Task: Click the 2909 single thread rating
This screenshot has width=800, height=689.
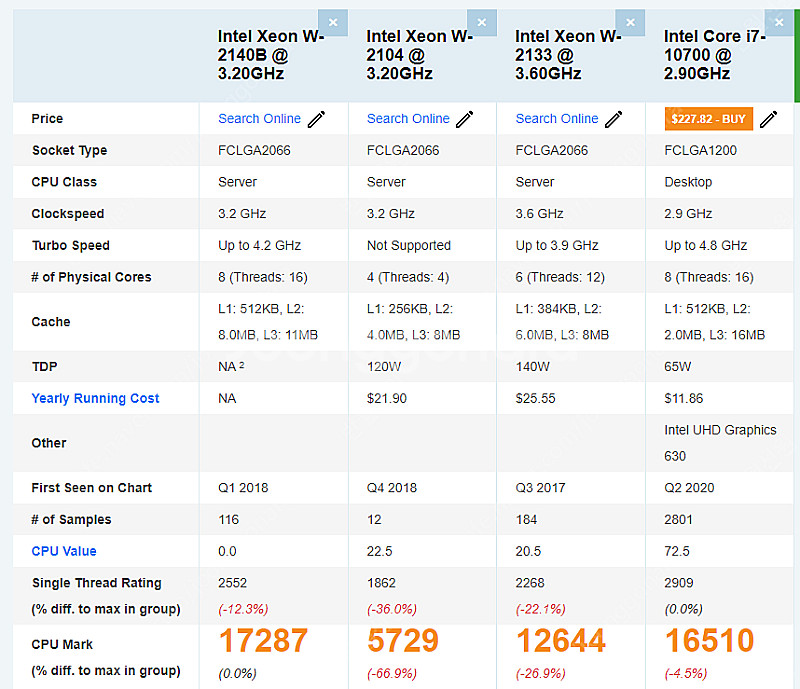Action: 679,583
